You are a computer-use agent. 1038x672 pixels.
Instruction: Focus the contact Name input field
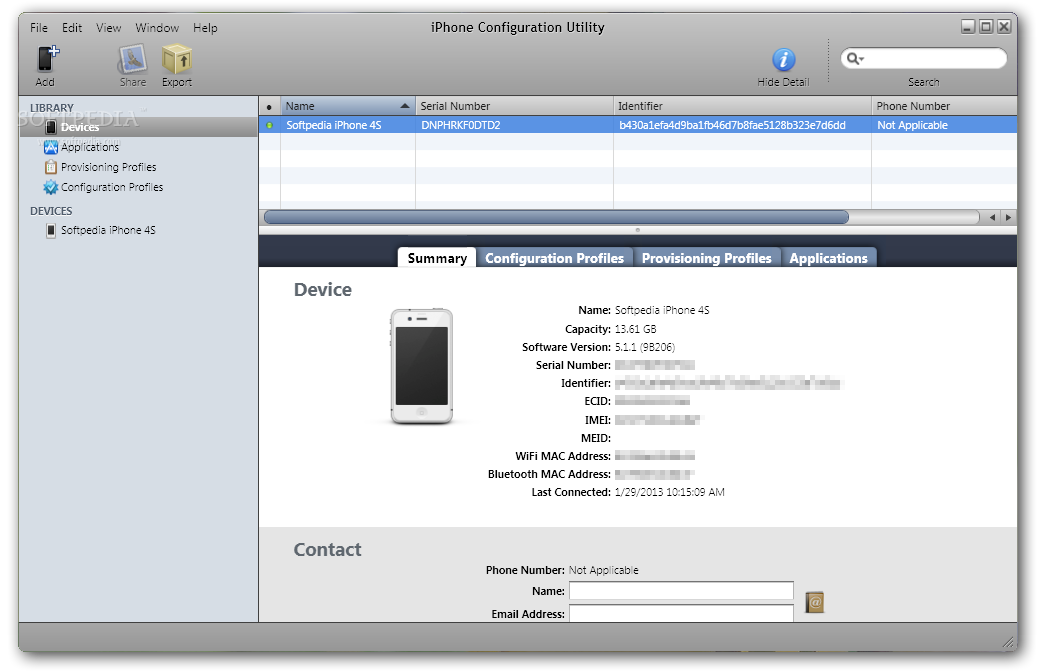(x=681, y=590)
